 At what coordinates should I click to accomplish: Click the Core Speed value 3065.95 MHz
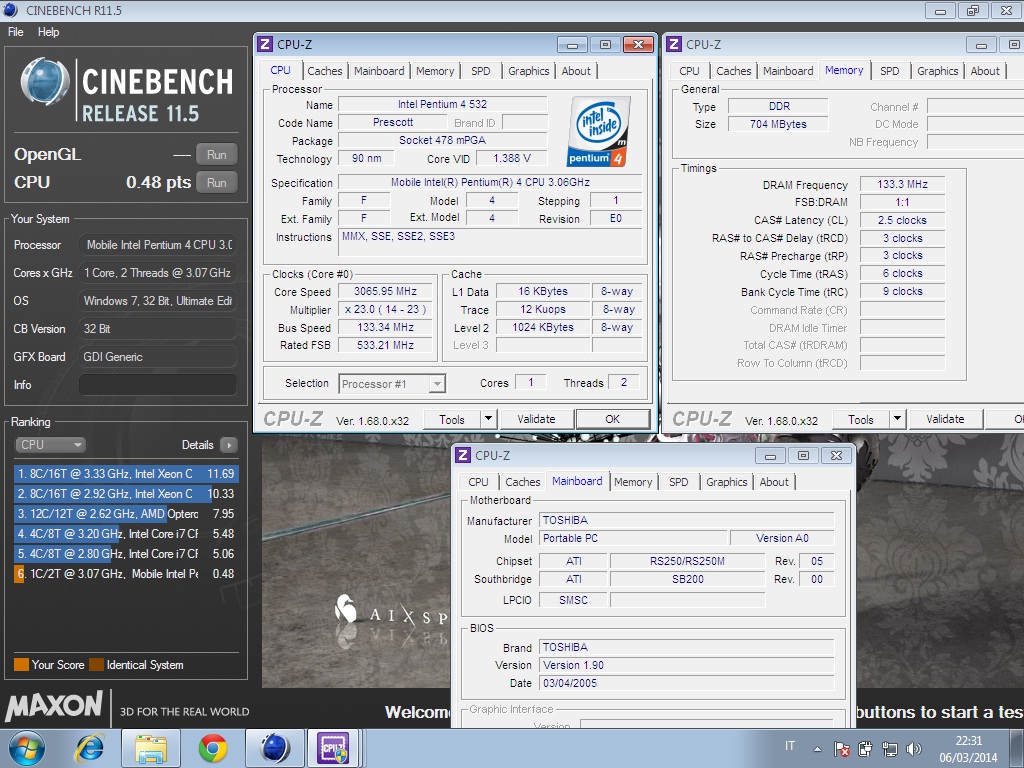pos(385,291)
